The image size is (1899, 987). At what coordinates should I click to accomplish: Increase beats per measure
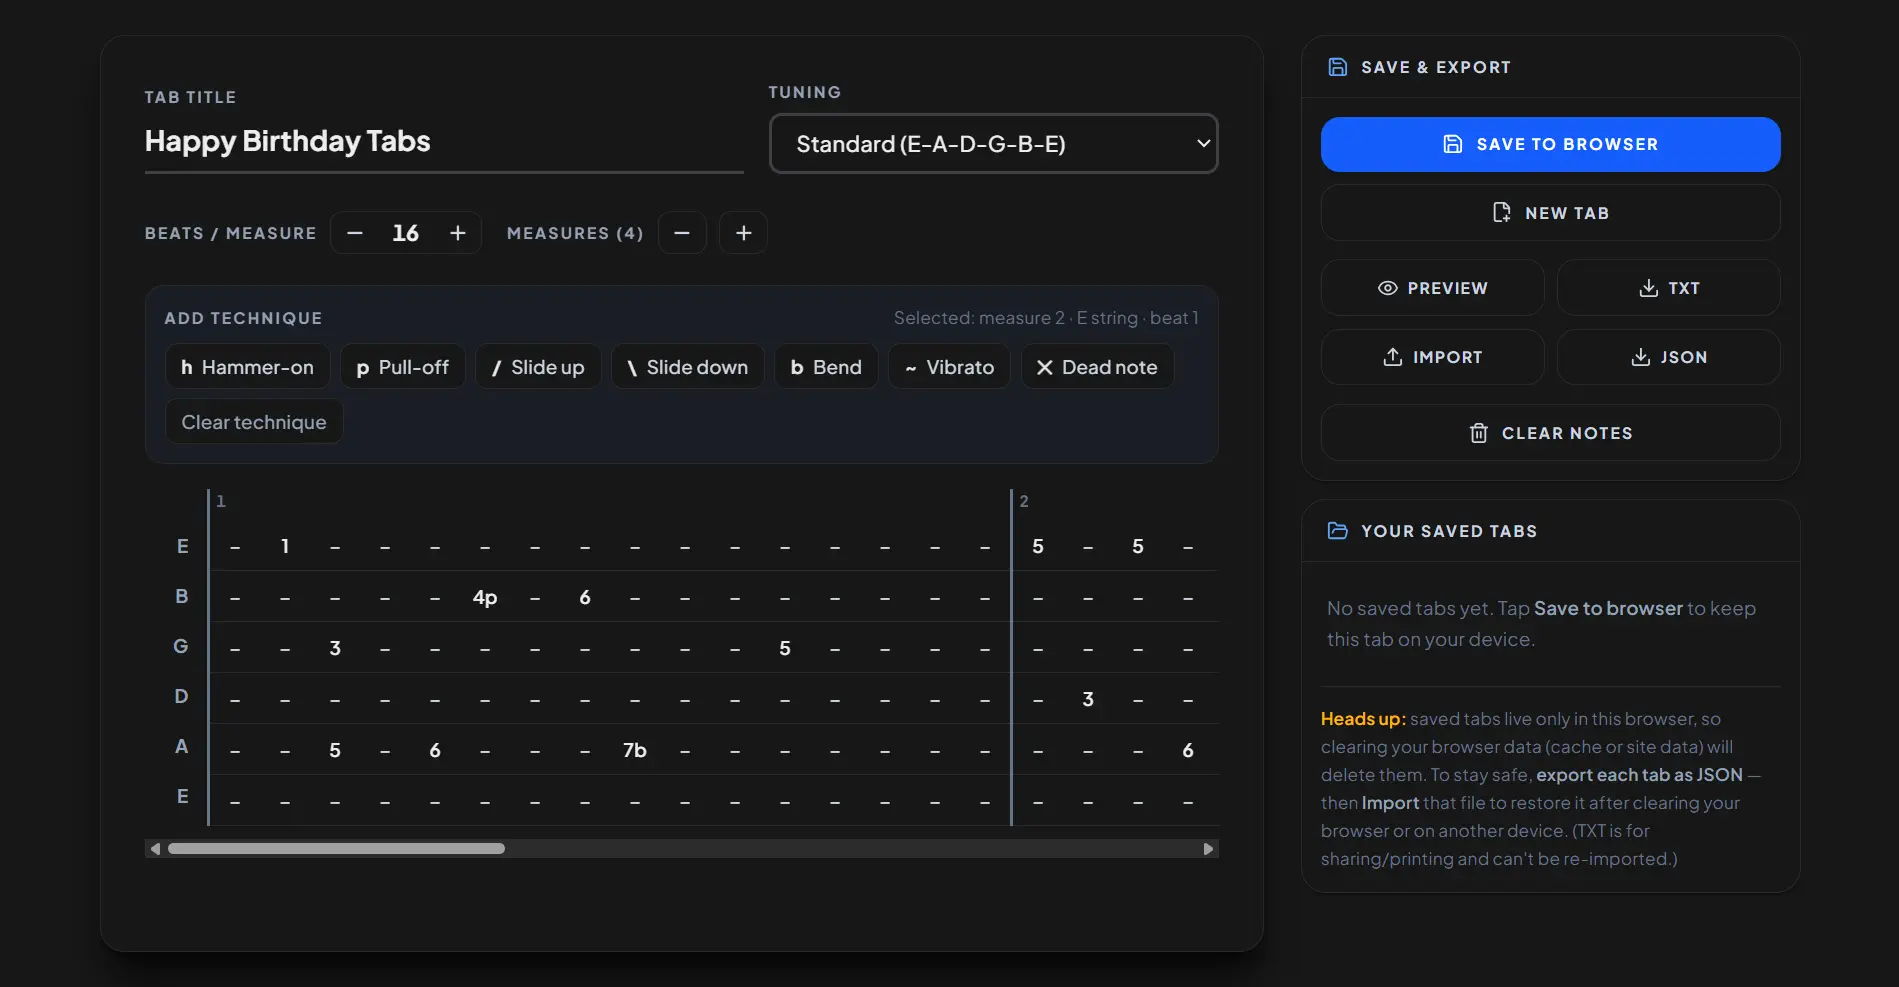click(458, 233)
